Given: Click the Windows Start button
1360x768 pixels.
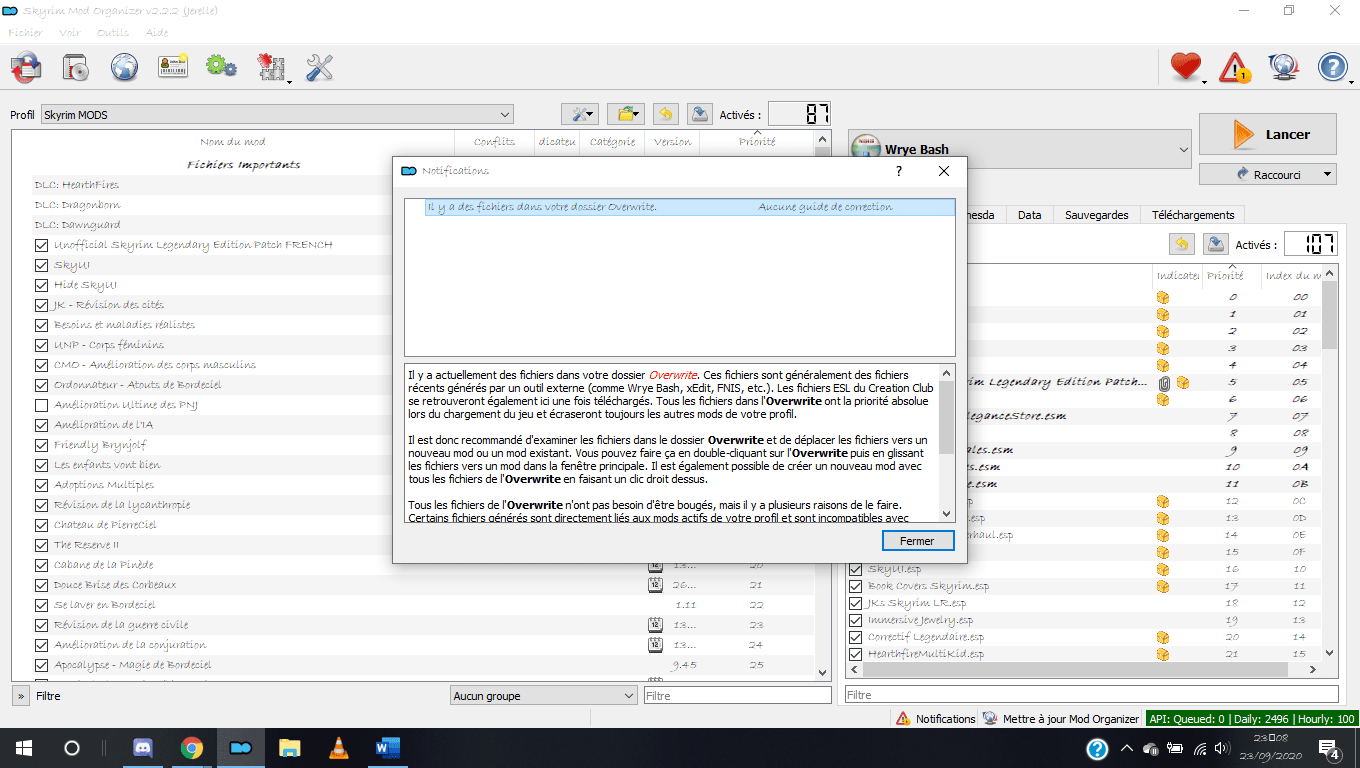Looking at the screenshot, I should pyautogui.click(x=24, y=748).
